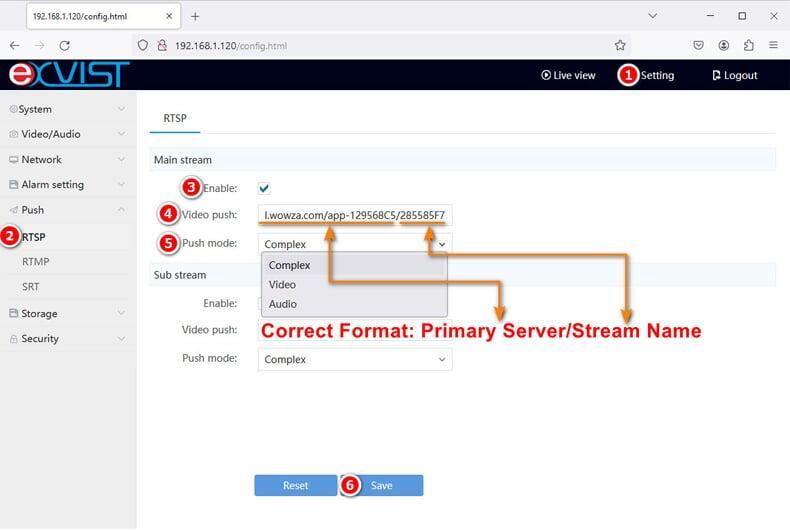
Task: Choose Audio from Push mode list
Action: click(283, 304)
